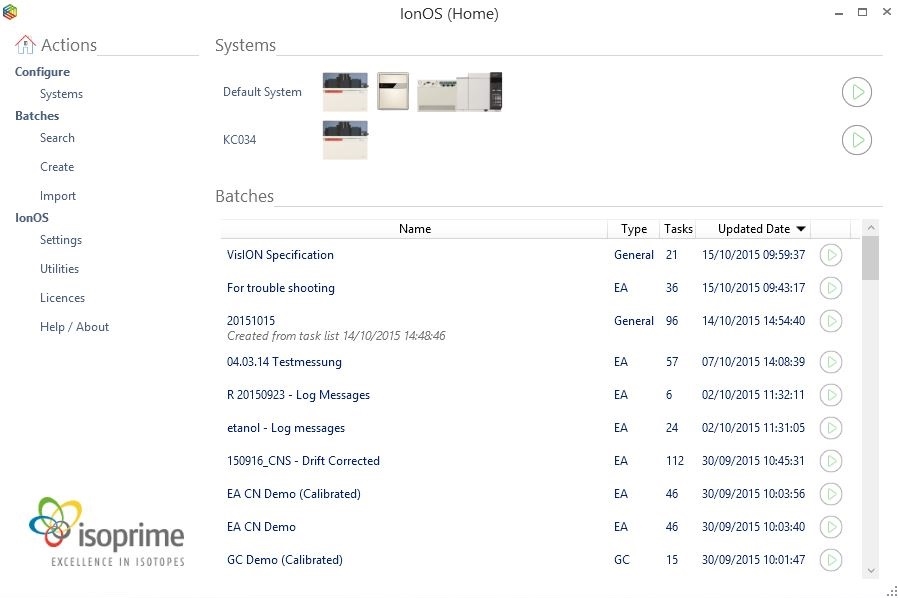Open Settings under IonOS section
Screen dimensions: 898x598
click(x=61, y=240)
